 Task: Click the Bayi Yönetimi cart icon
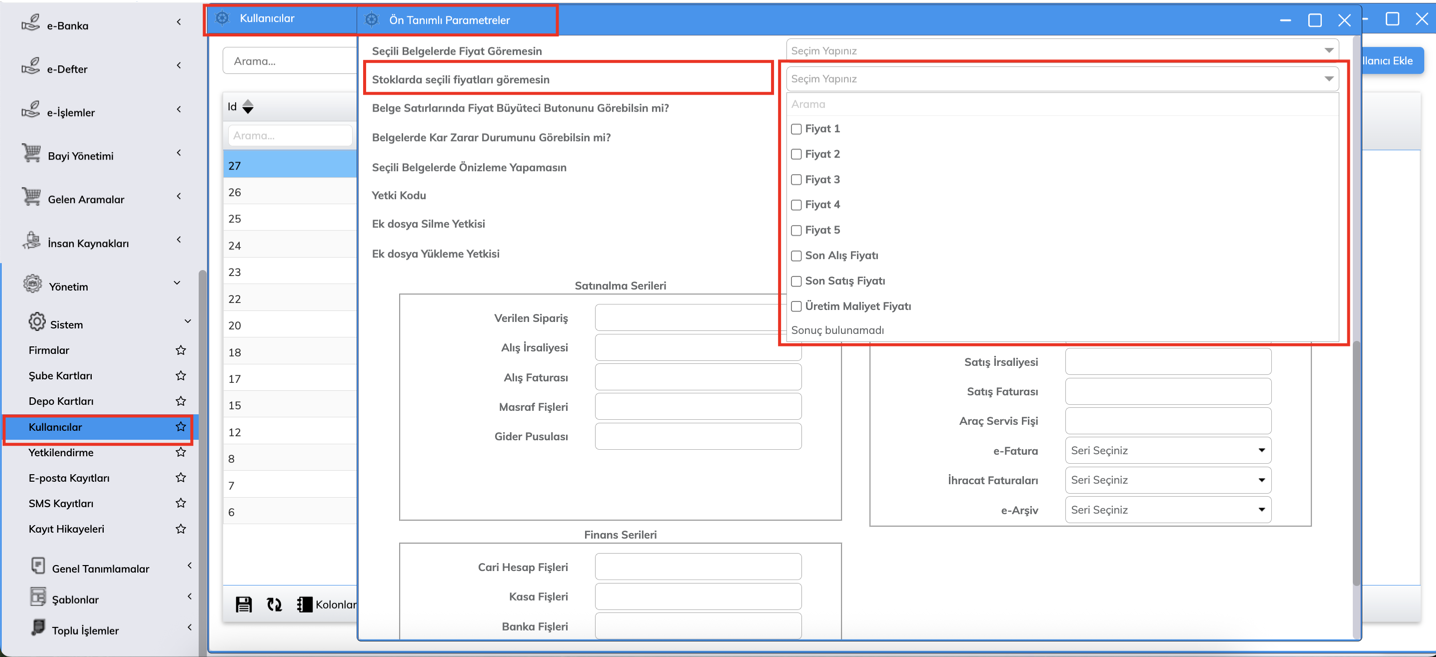(31, 154)
